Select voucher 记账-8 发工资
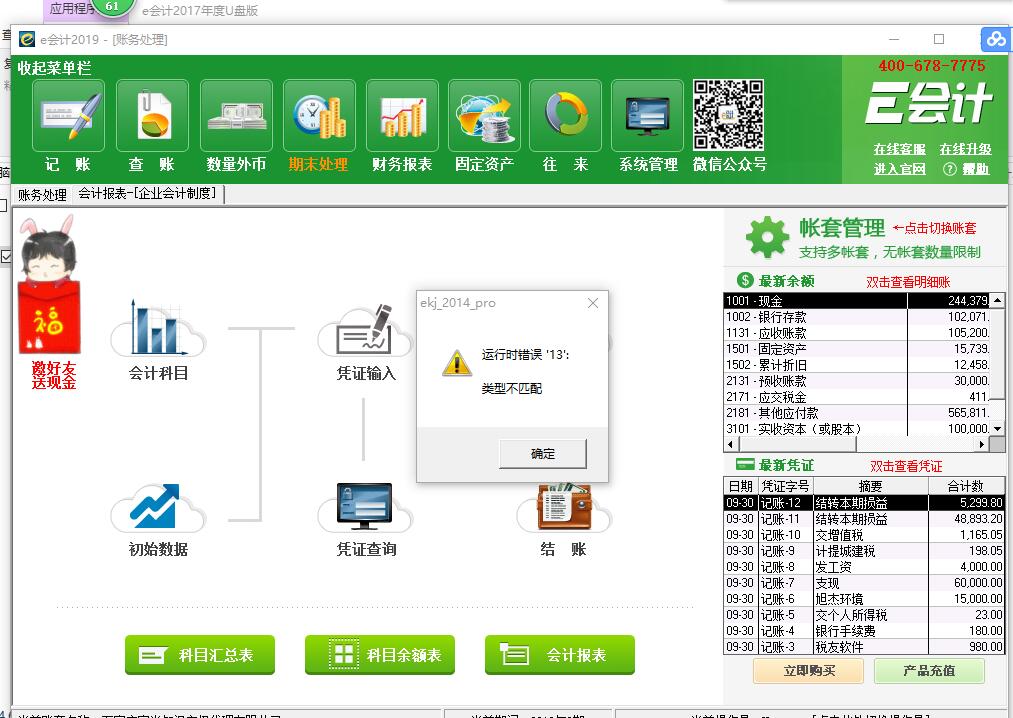The image size is (1013, 718). pyautogui.click(x=864, y=567)
